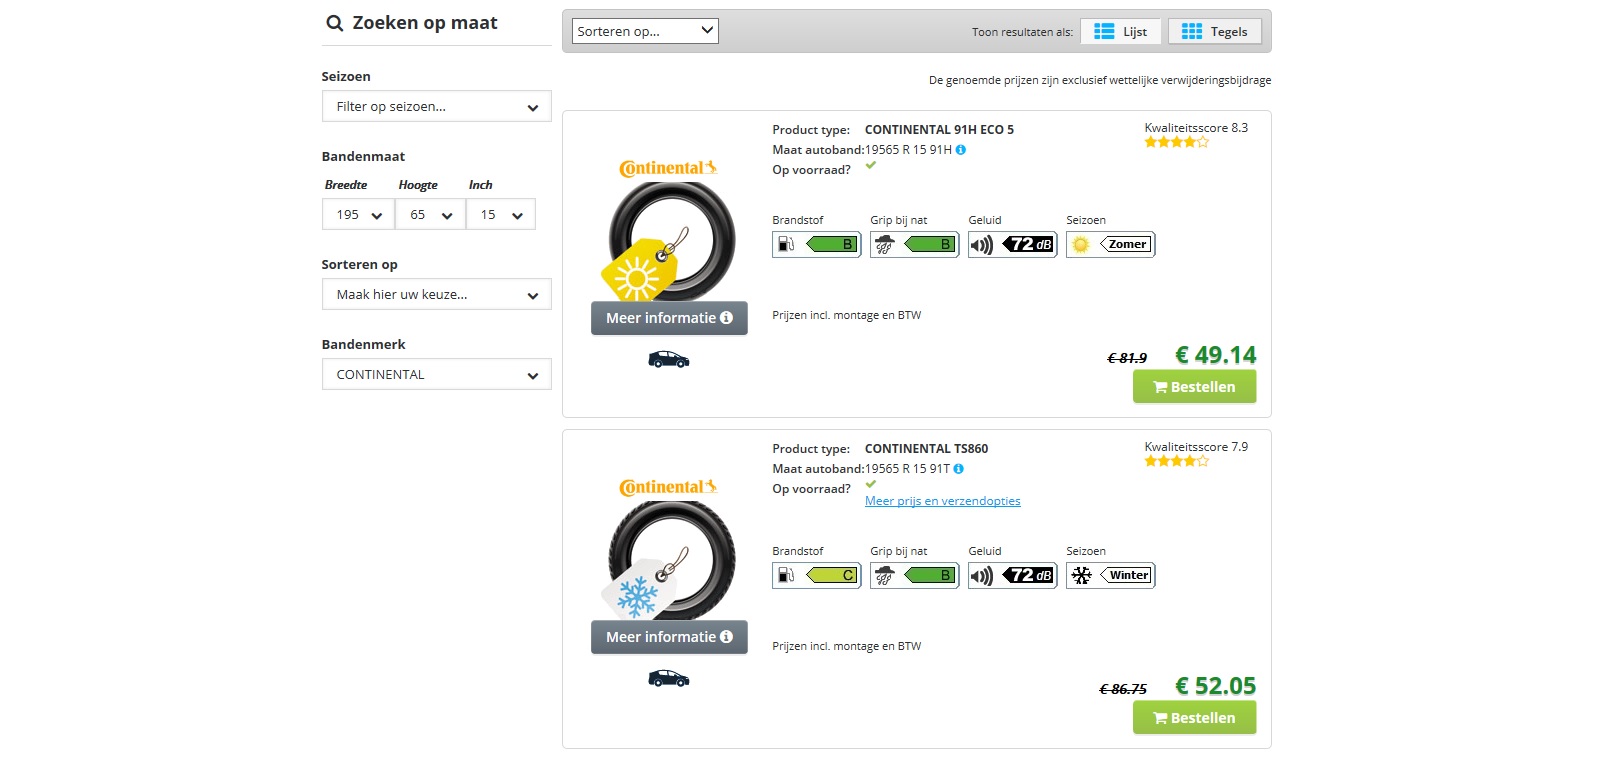Click the summer tire image with sun tag
Image resolution: width=1600 pixels, height=758 pixels.
tap(668, 241)
